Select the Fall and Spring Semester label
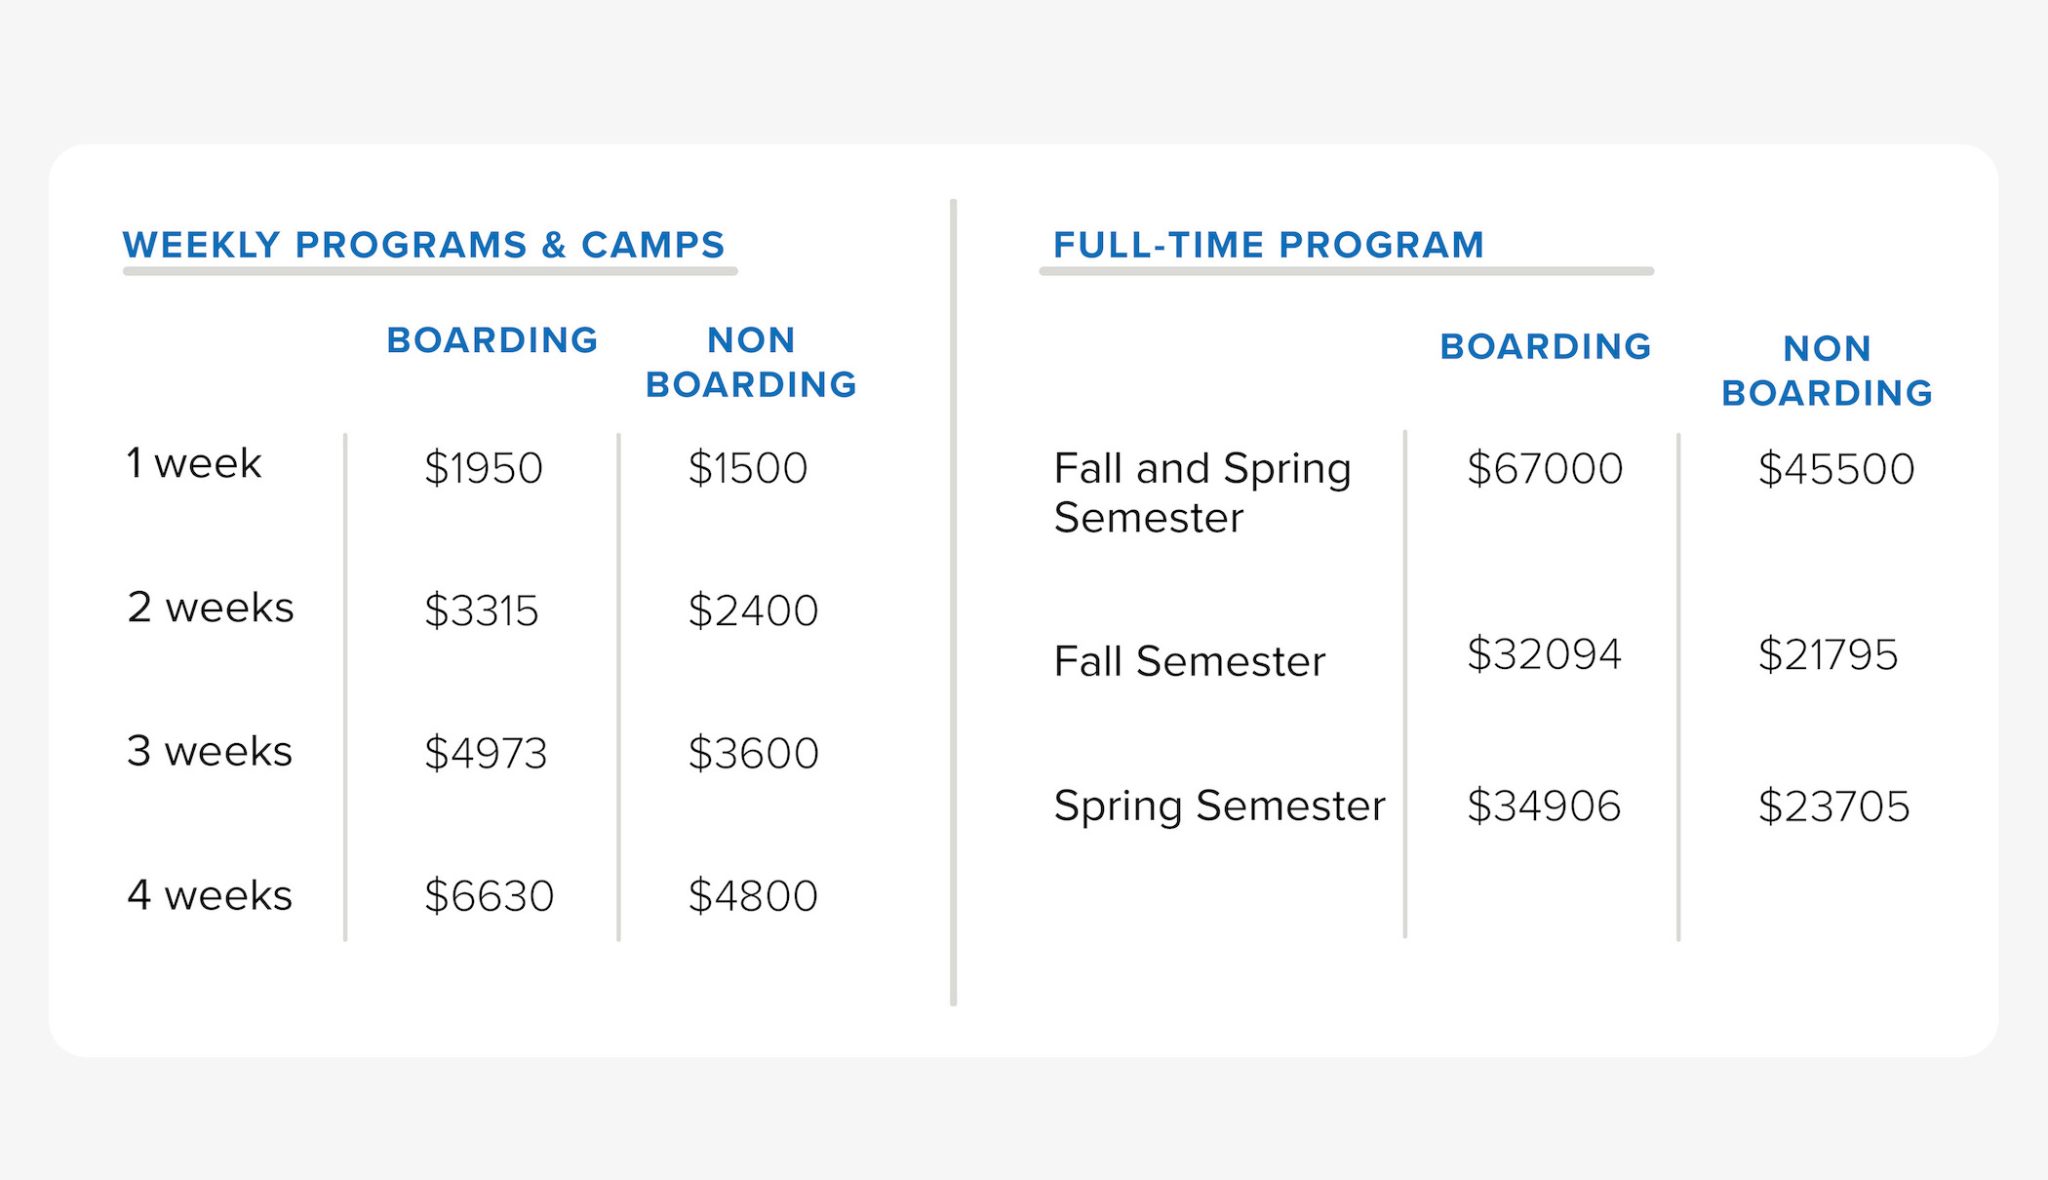This screenshot has height=1180, width=2048. (1202, 493)
